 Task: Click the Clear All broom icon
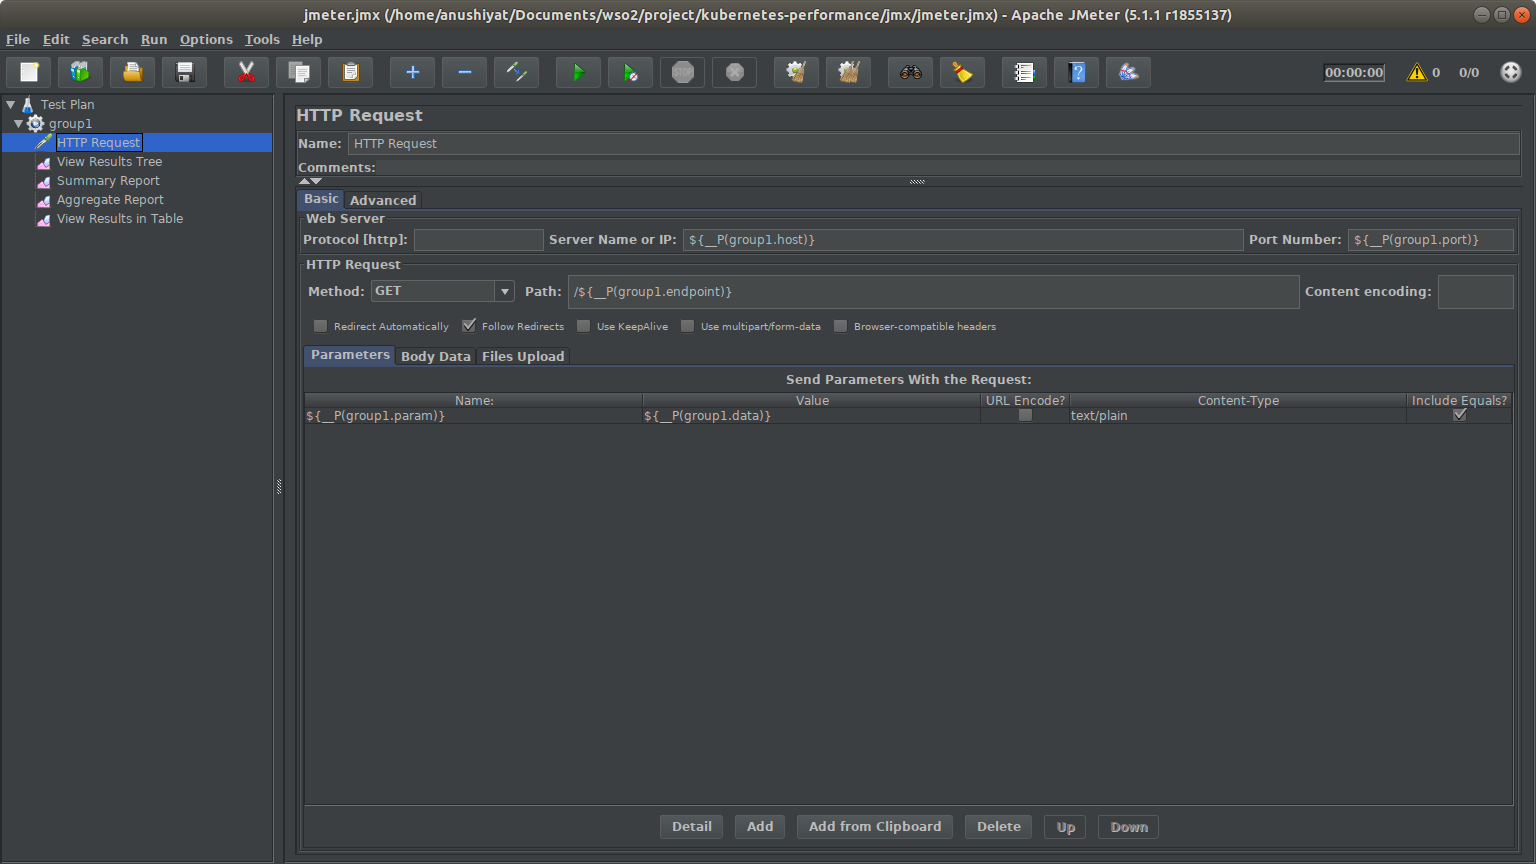coord(849,72)
